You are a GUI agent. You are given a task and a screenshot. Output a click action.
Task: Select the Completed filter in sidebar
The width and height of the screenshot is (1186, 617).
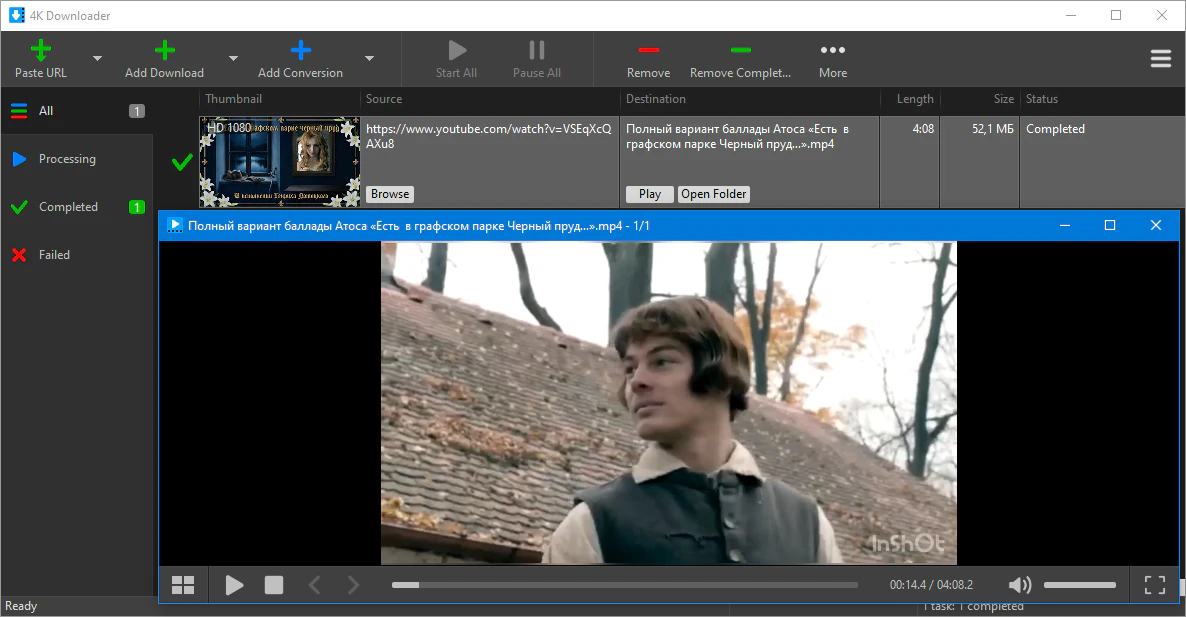pos(76,207)
